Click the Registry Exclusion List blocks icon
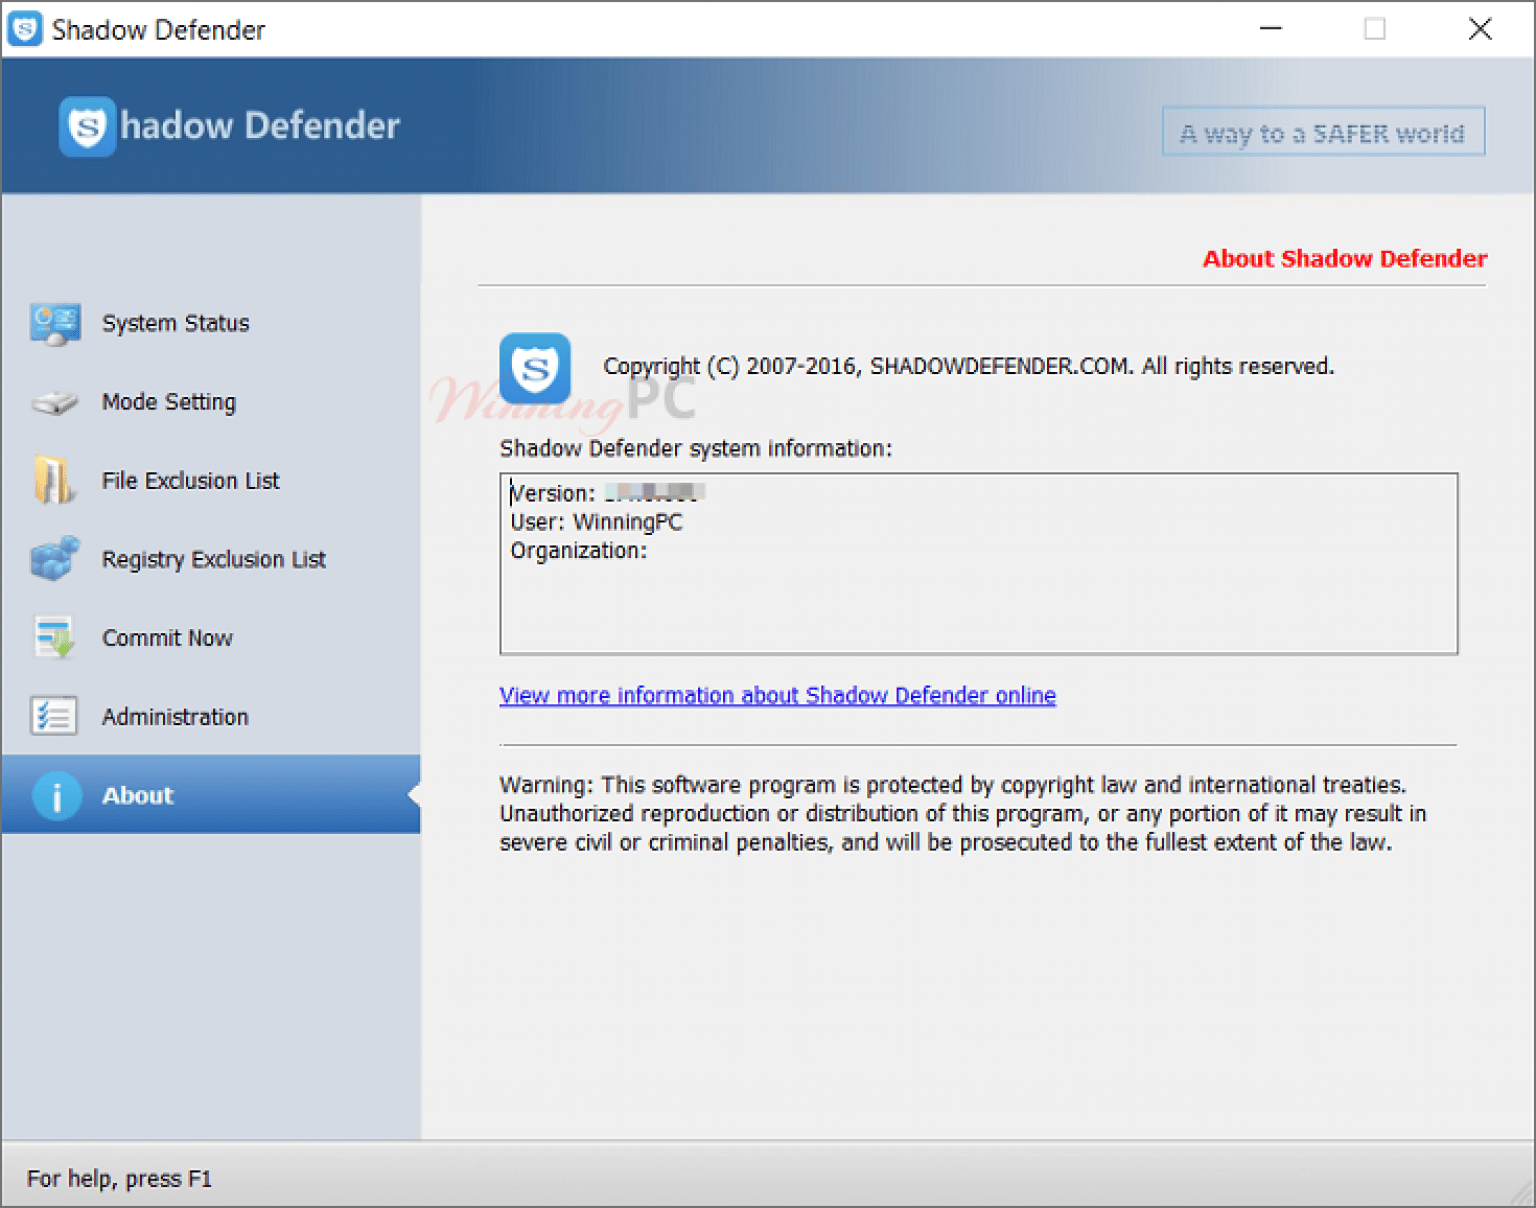 pos(56,559)
